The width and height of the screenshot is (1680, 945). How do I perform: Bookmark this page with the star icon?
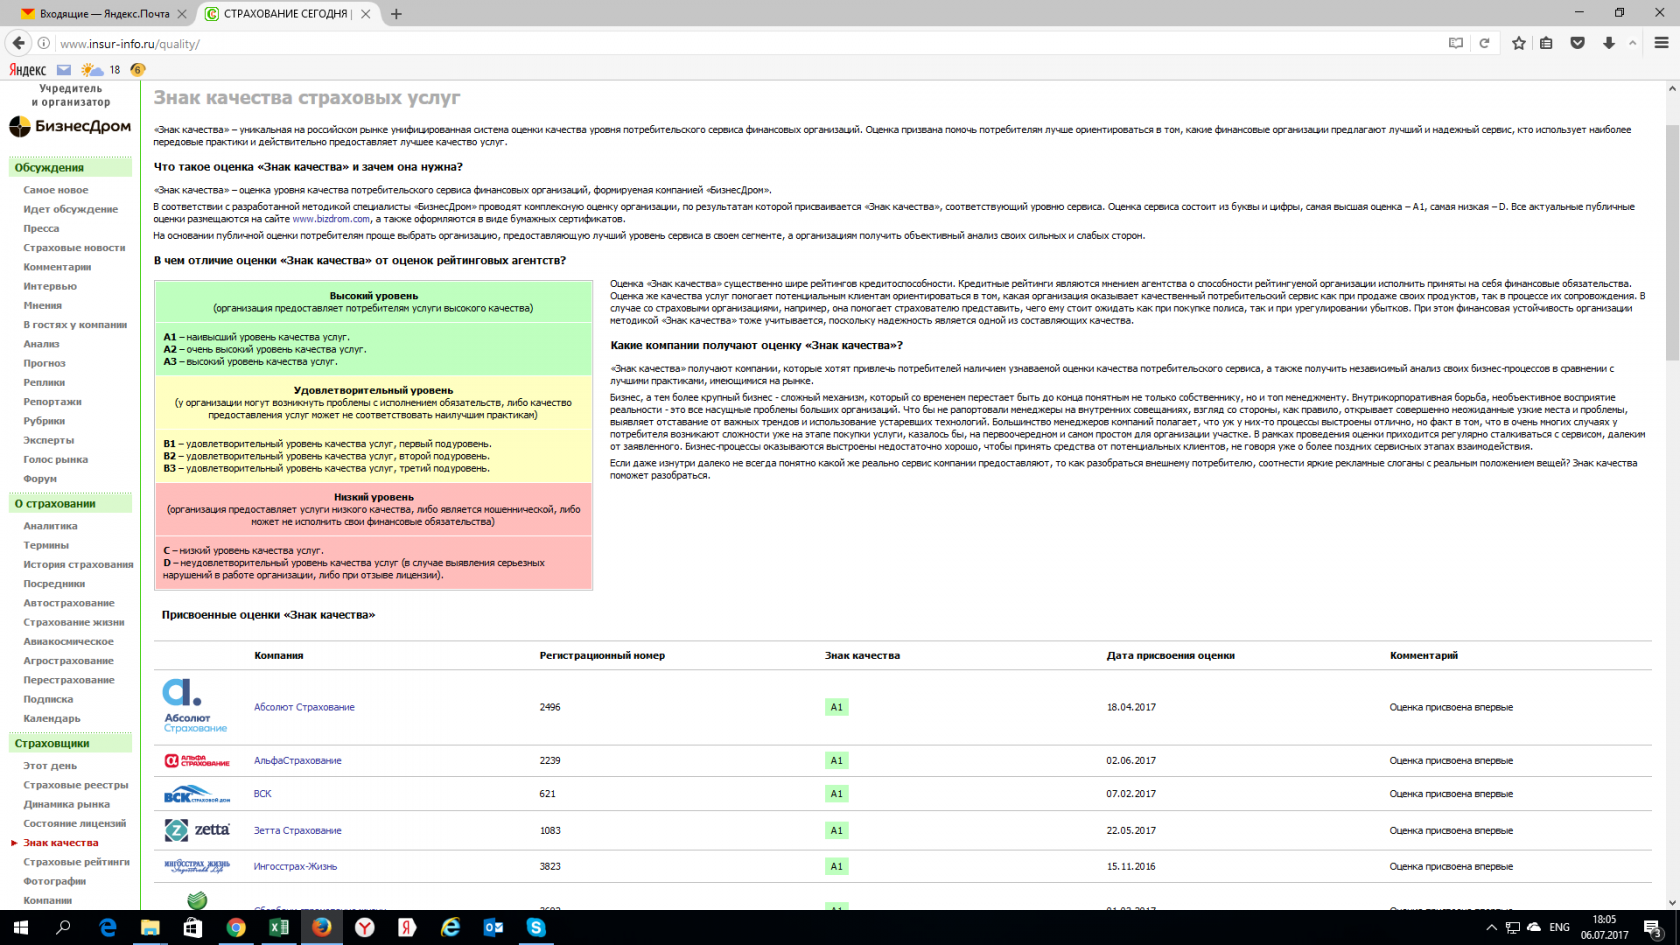[x=1519, y=43]
